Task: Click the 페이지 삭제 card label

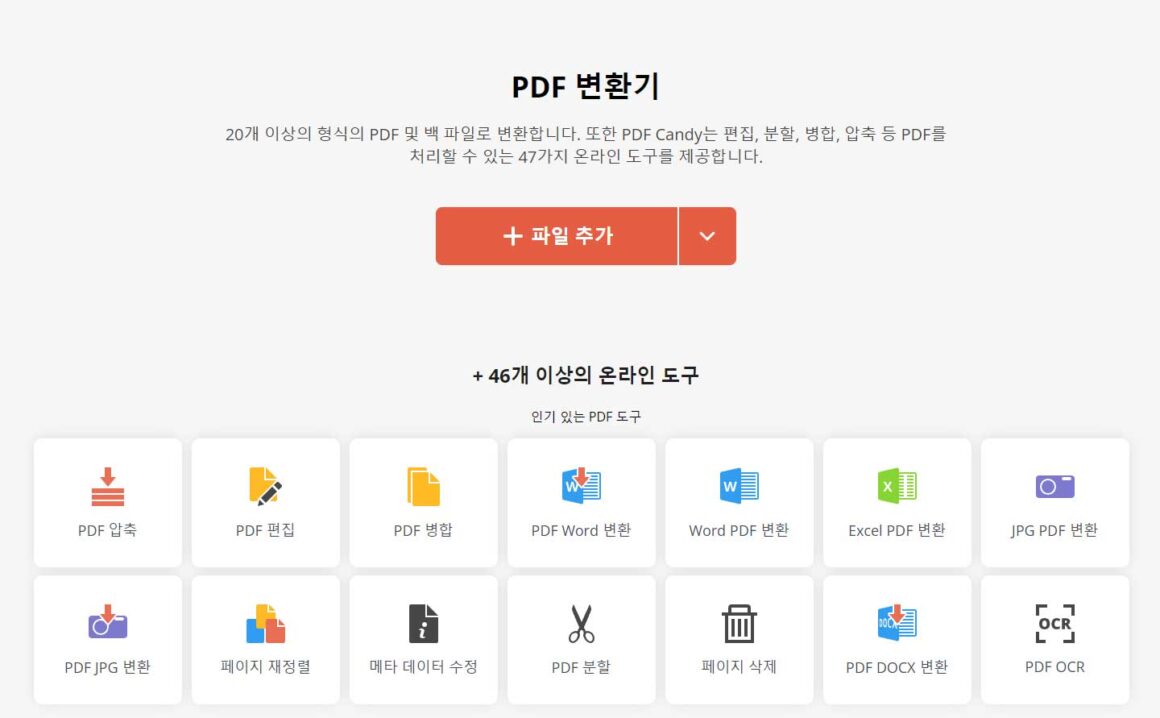Action: [x=739, y=666]
